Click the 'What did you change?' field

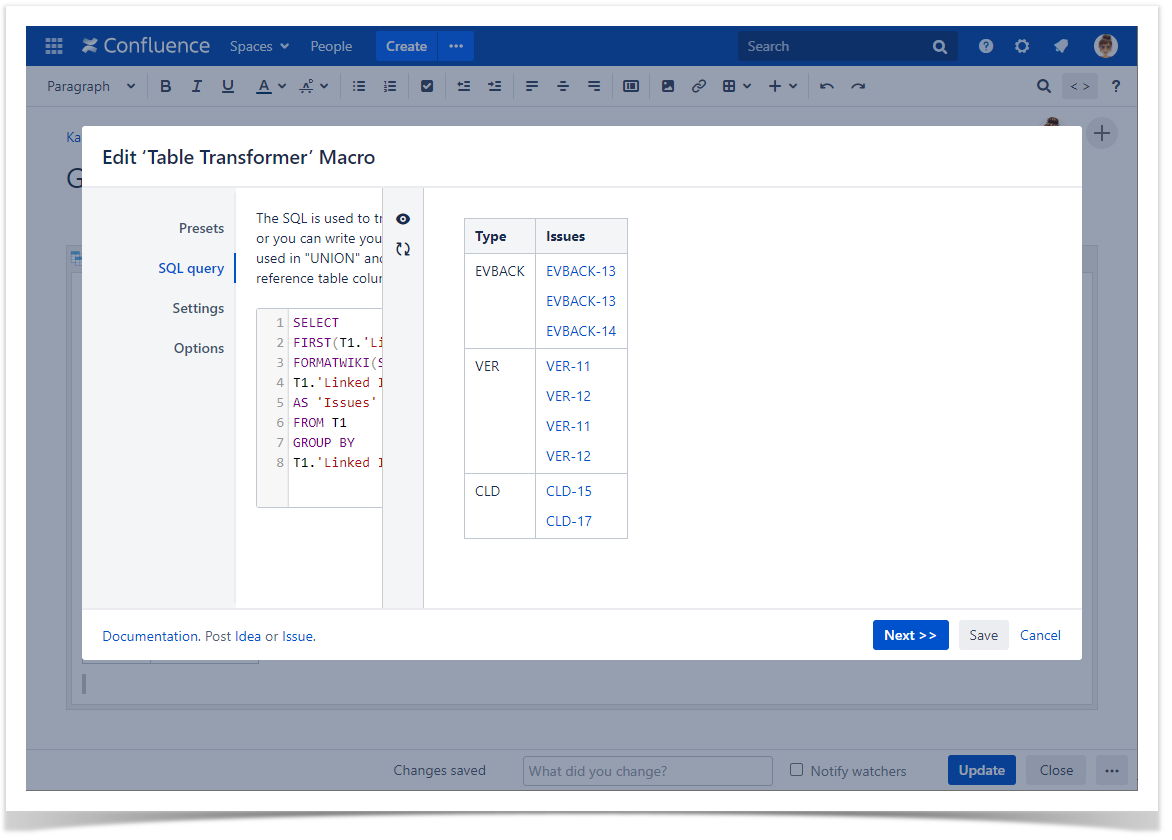pyautogui.click(x=647, y=771)
